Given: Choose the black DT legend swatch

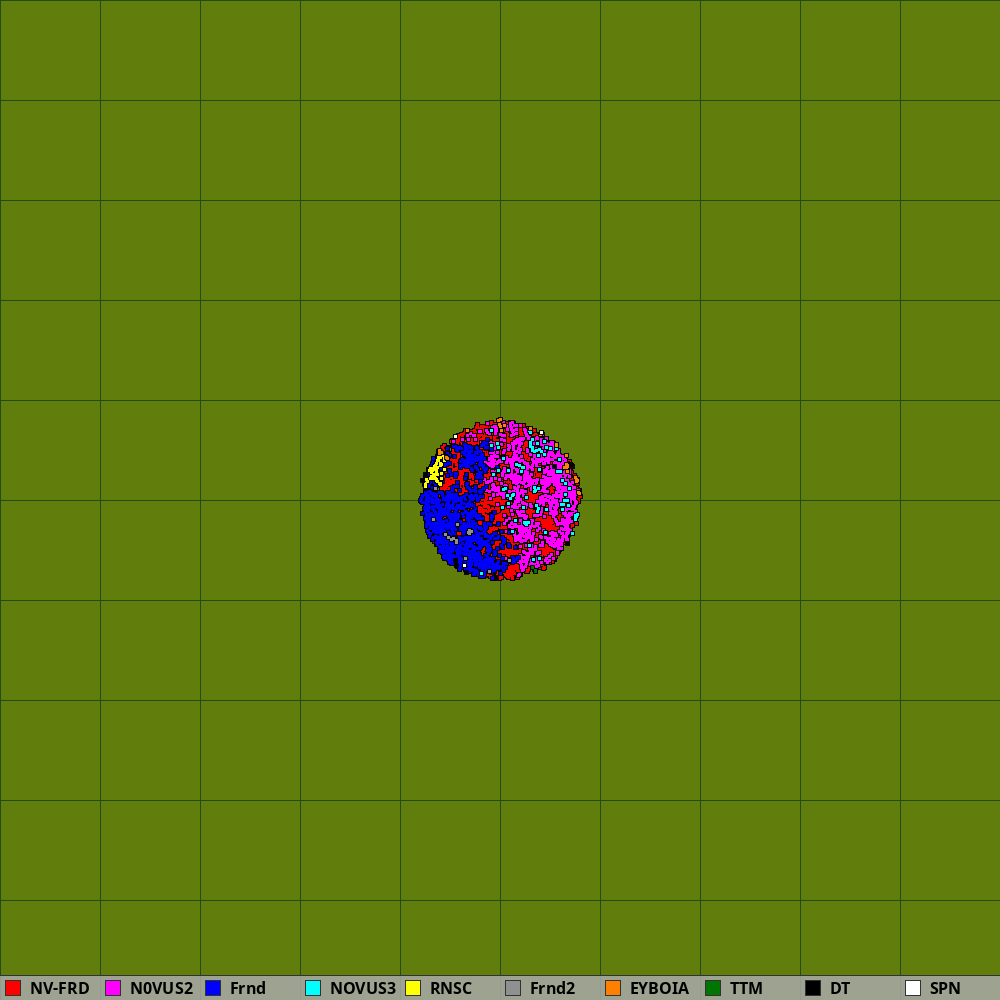Looking at the screenshot, I should pos(813,988).
